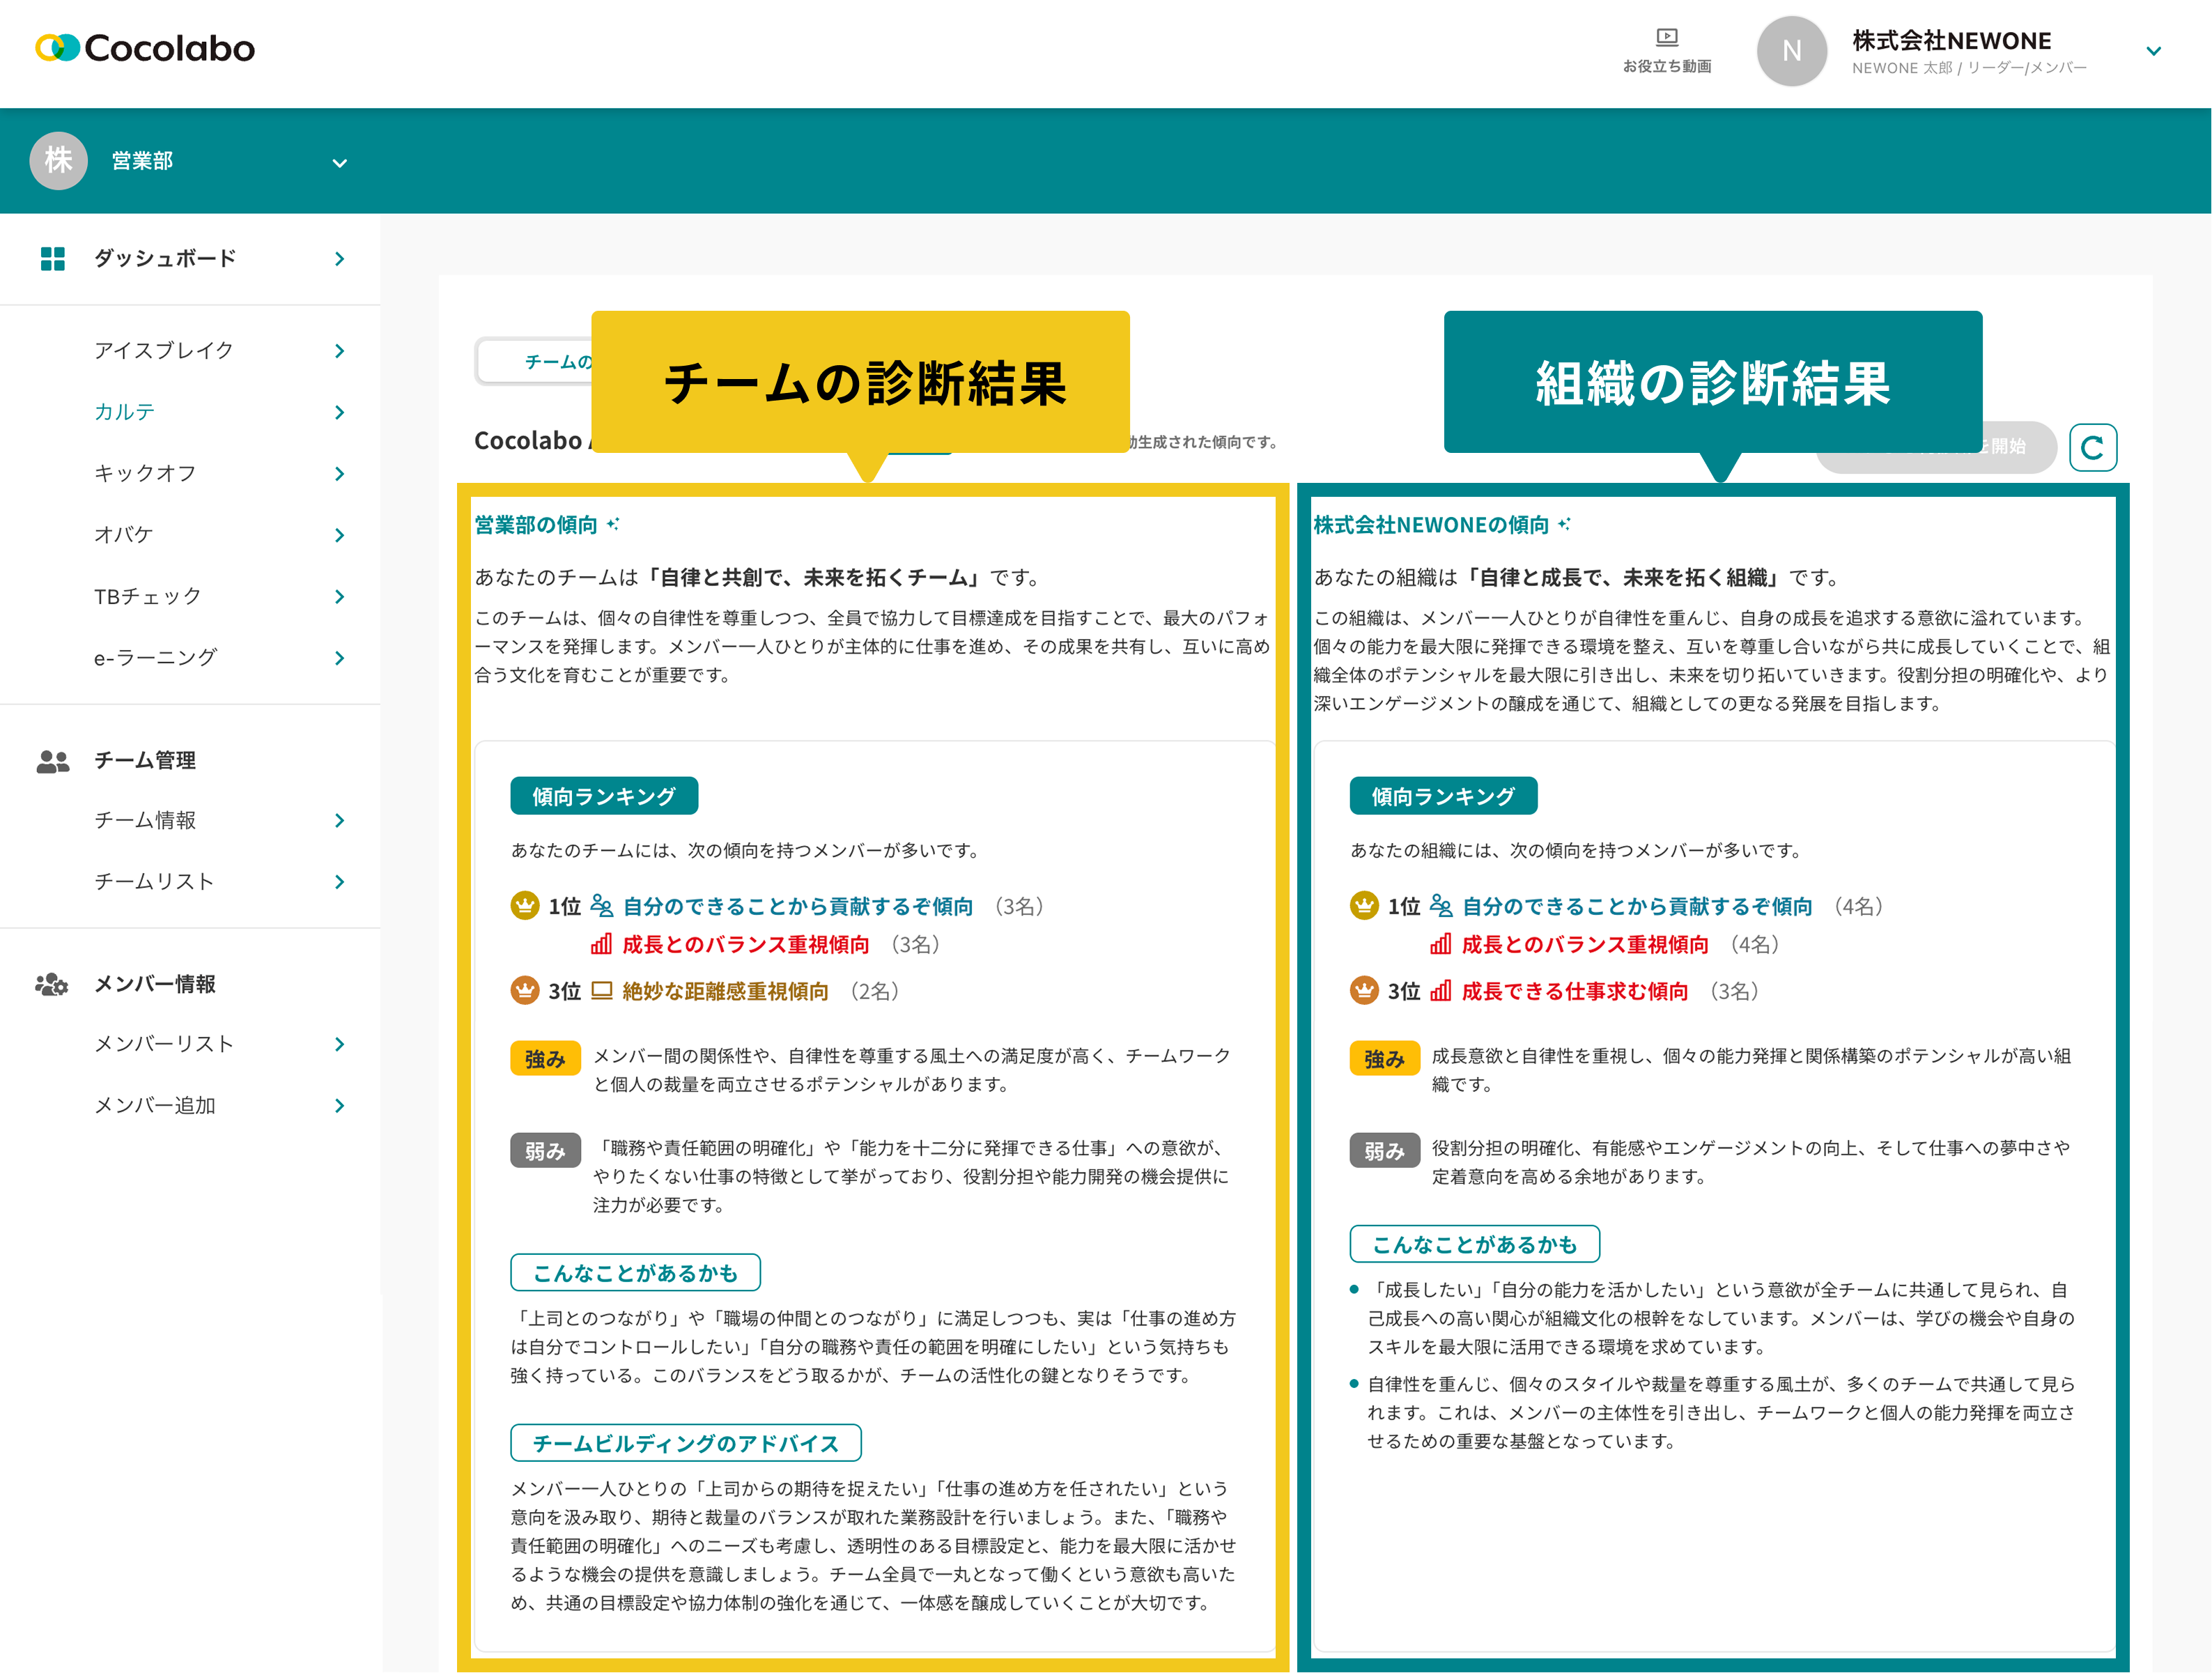Click the 株 team avatar circle

coord(58,160)
